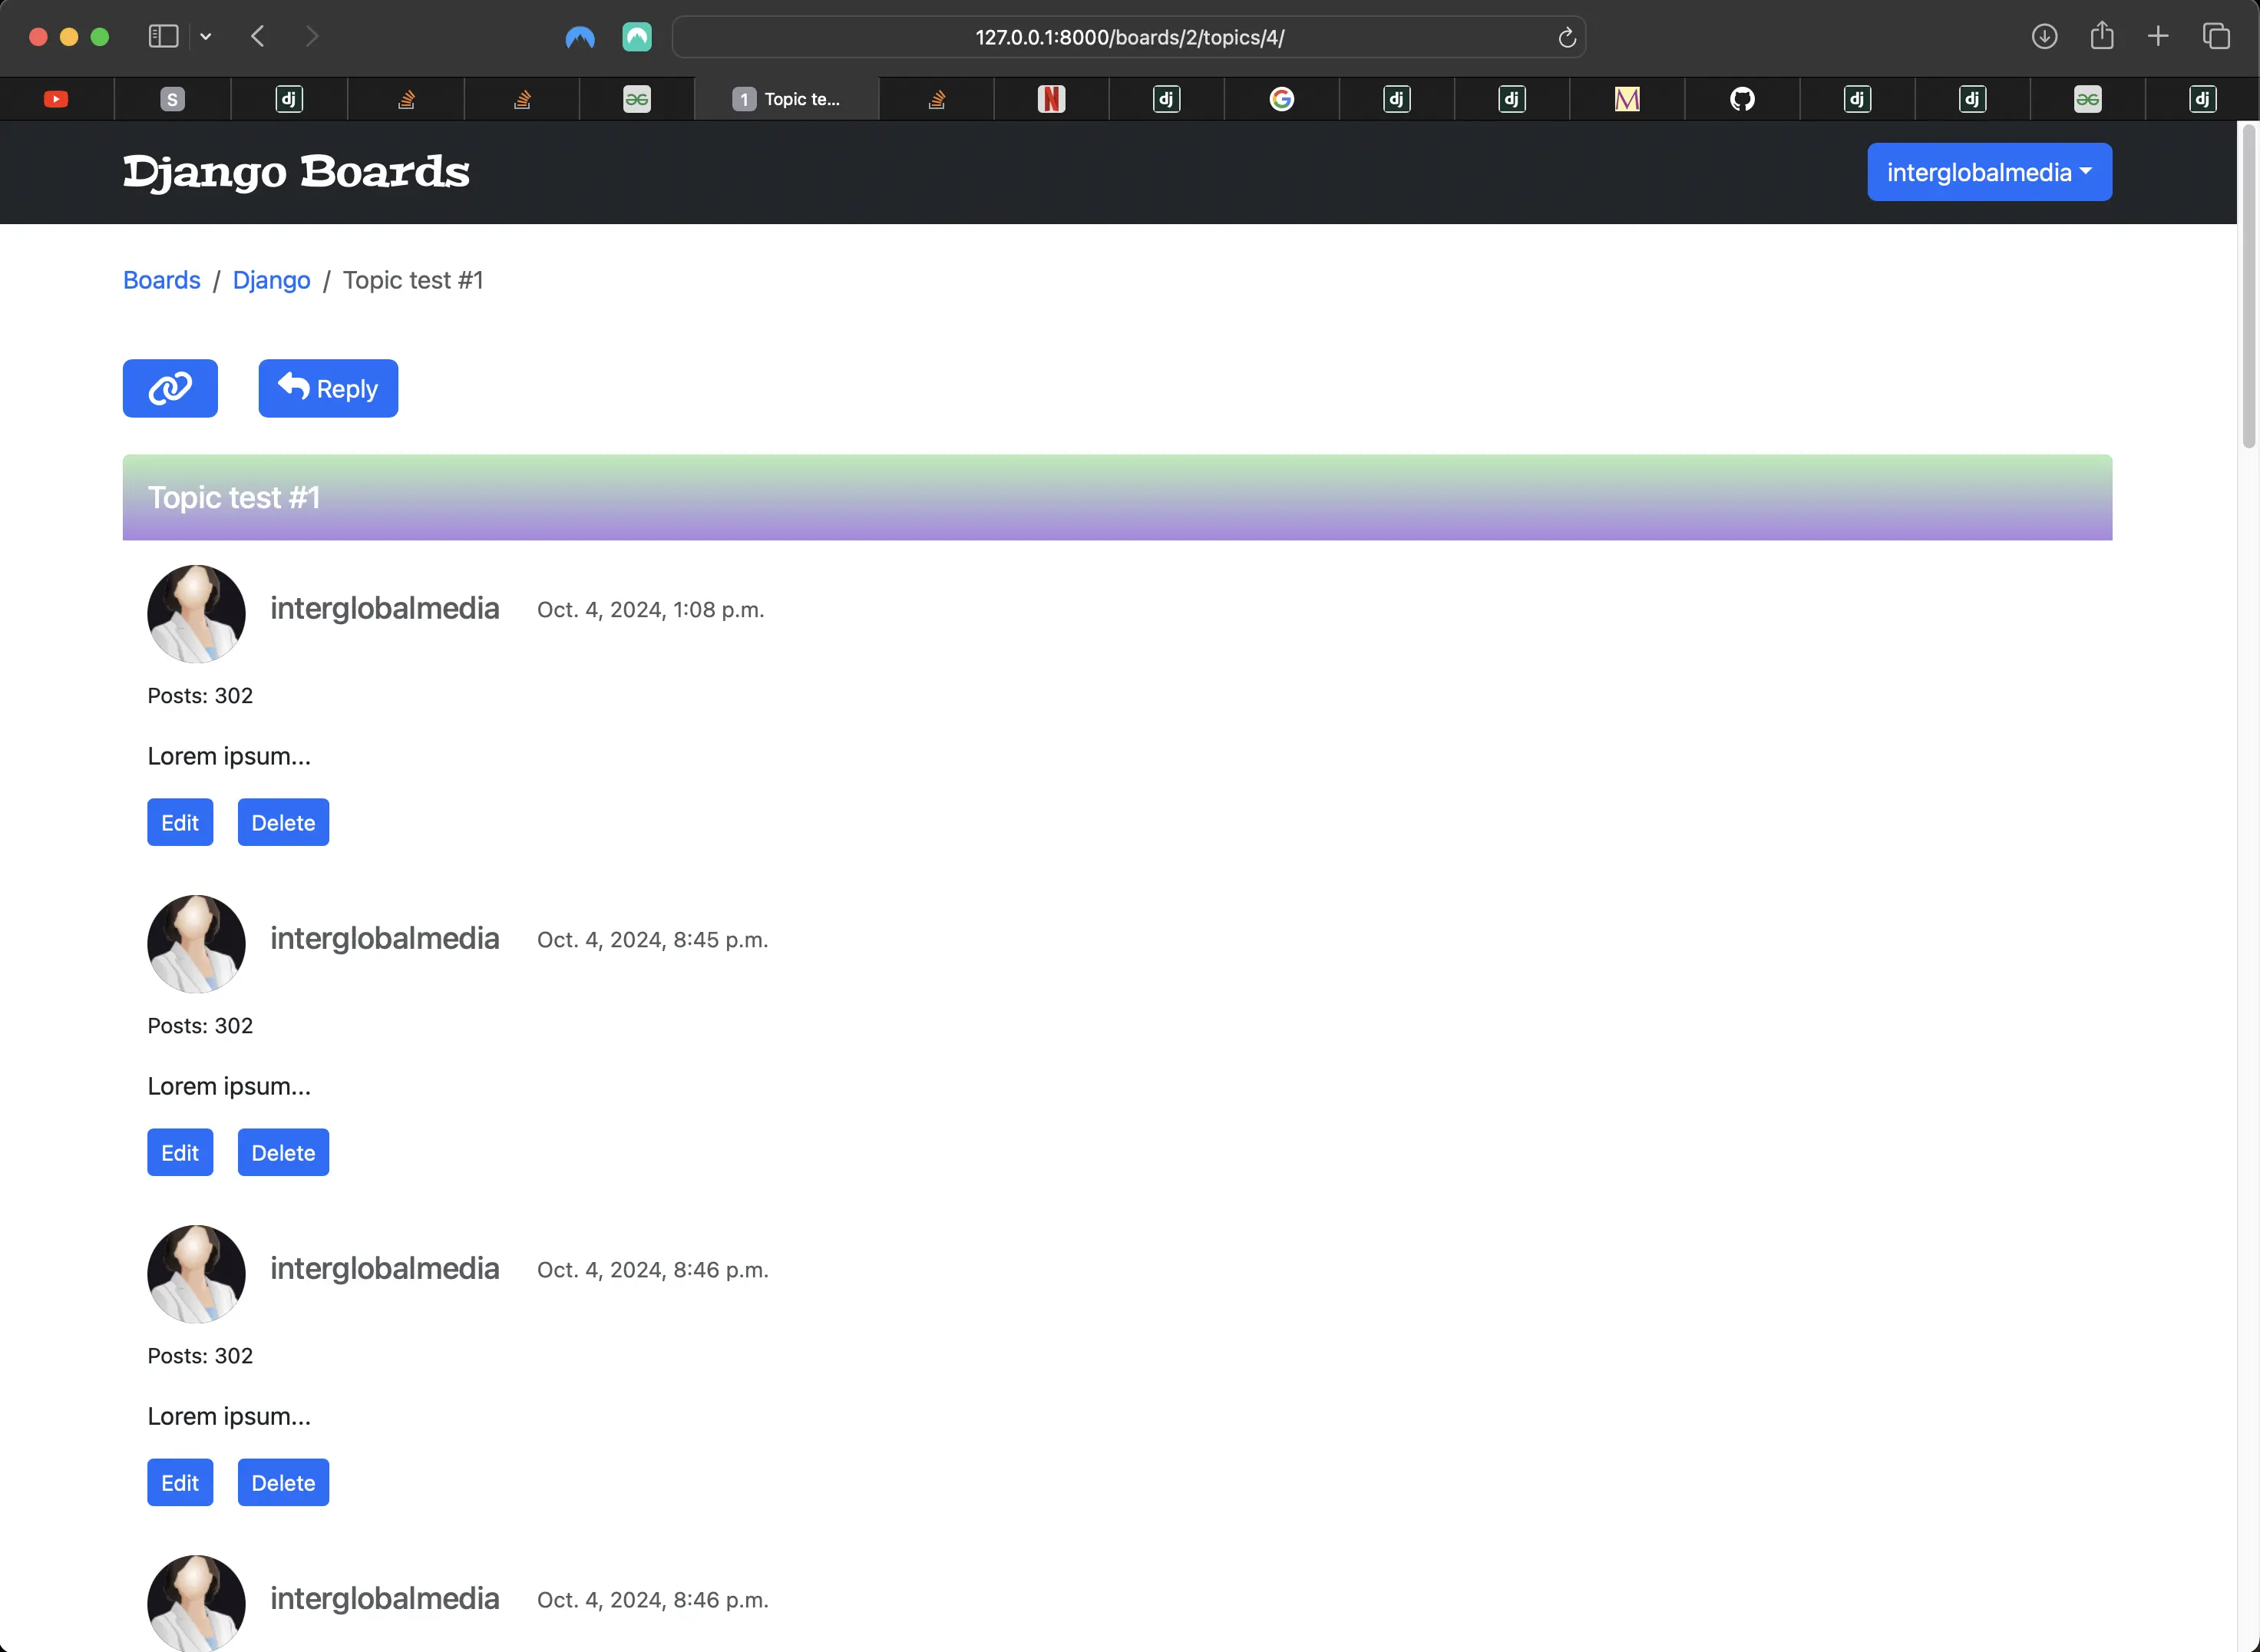Click Edit just above the bottom post
This screenshot has width=2260, height=1652.
180,1482
